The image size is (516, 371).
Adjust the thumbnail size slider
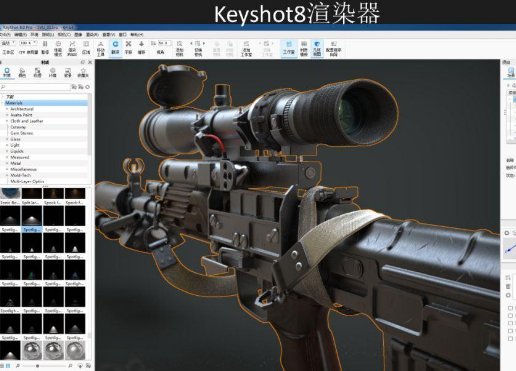point(38,366)
